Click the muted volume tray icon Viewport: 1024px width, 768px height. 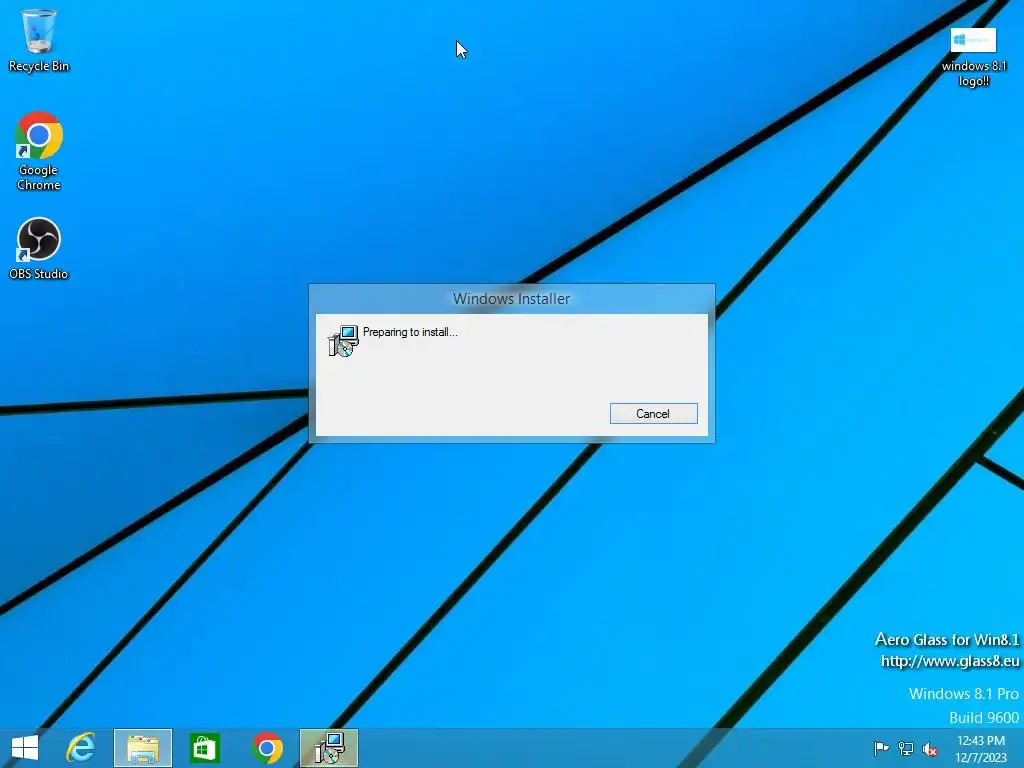930,749
